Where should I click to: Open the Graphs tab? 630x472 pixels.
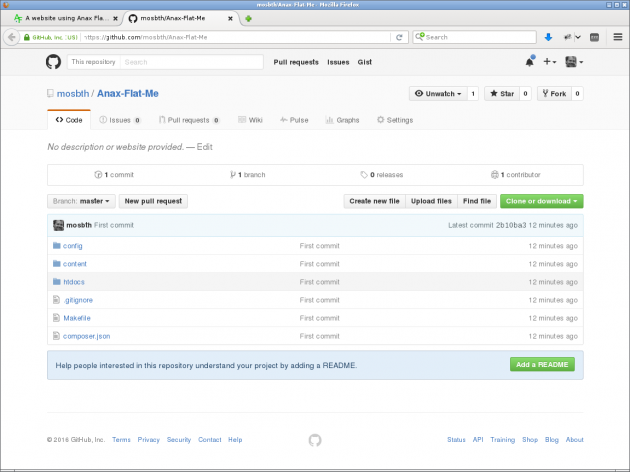(342, 120)
